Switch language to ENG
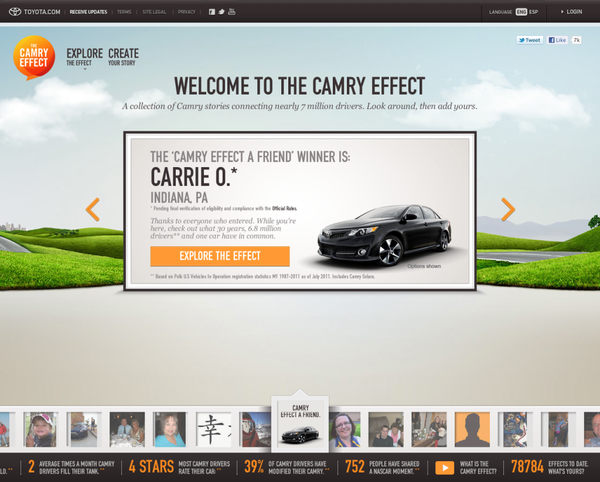The image size is (600, 482). coord(521,12)
